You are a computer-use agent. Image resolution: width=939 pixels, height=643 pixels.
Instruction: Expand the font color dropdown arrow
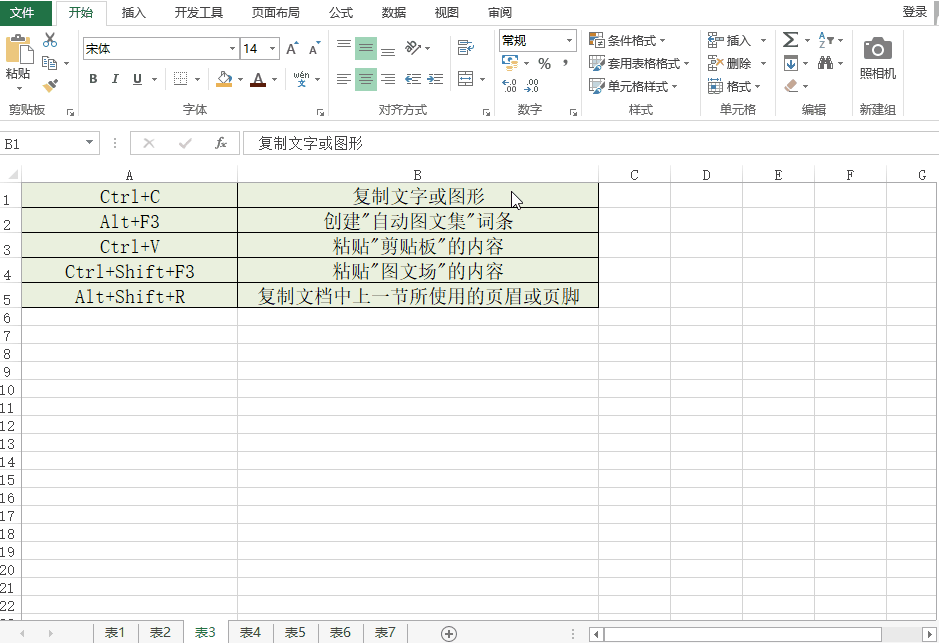click(272, 79)
